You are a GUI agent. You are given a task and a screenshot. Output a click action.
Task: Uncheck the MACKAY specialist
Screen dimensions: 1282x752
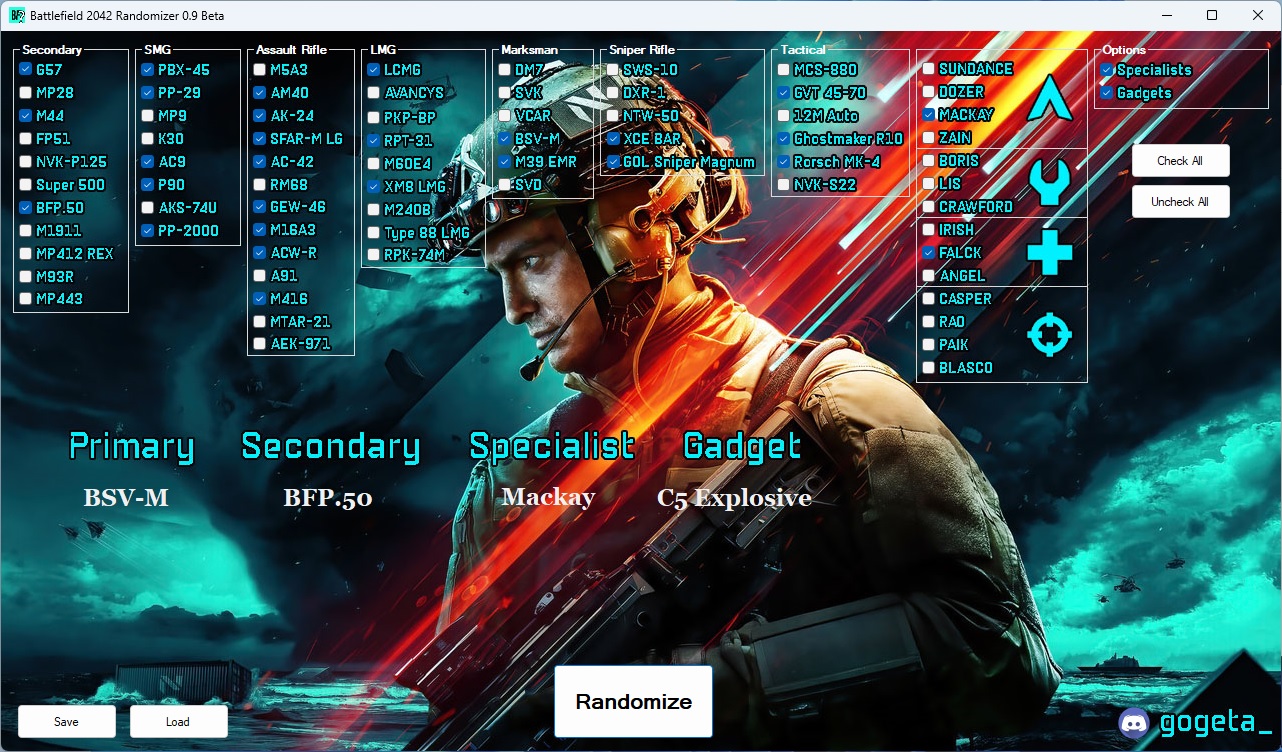click(928, 114)
